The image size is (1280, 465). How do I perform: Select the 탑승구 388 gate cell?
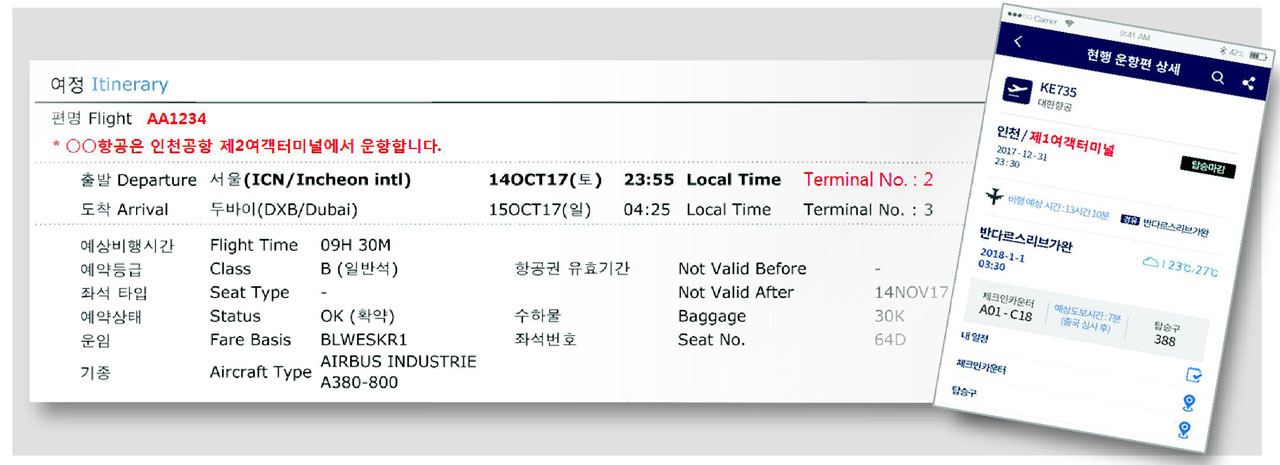click(1166, 334)
